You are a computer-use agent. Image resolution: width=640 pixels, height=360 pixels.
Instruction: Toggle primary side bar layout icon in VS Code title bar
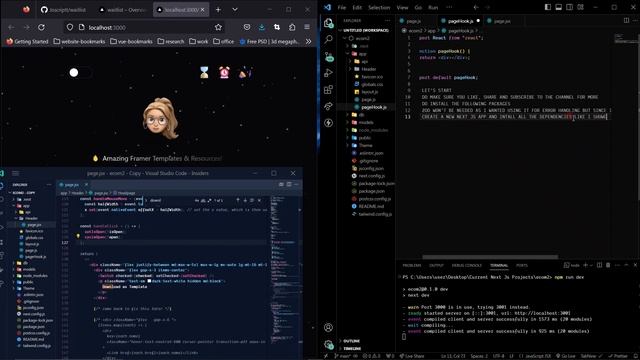click(548, 7)
